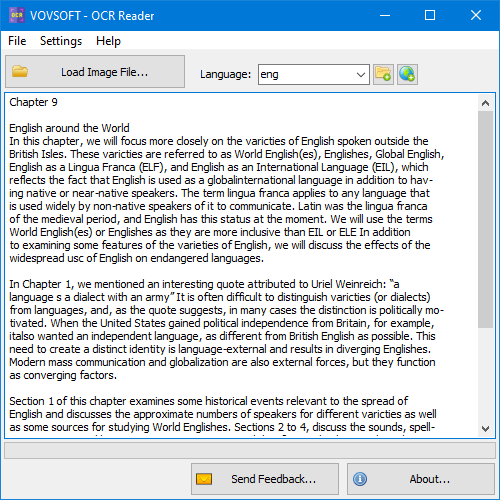Image resolution: width=500 pixels, height=500 pixels.
Task: Open the About dialog button
Action: pos(421,479)
